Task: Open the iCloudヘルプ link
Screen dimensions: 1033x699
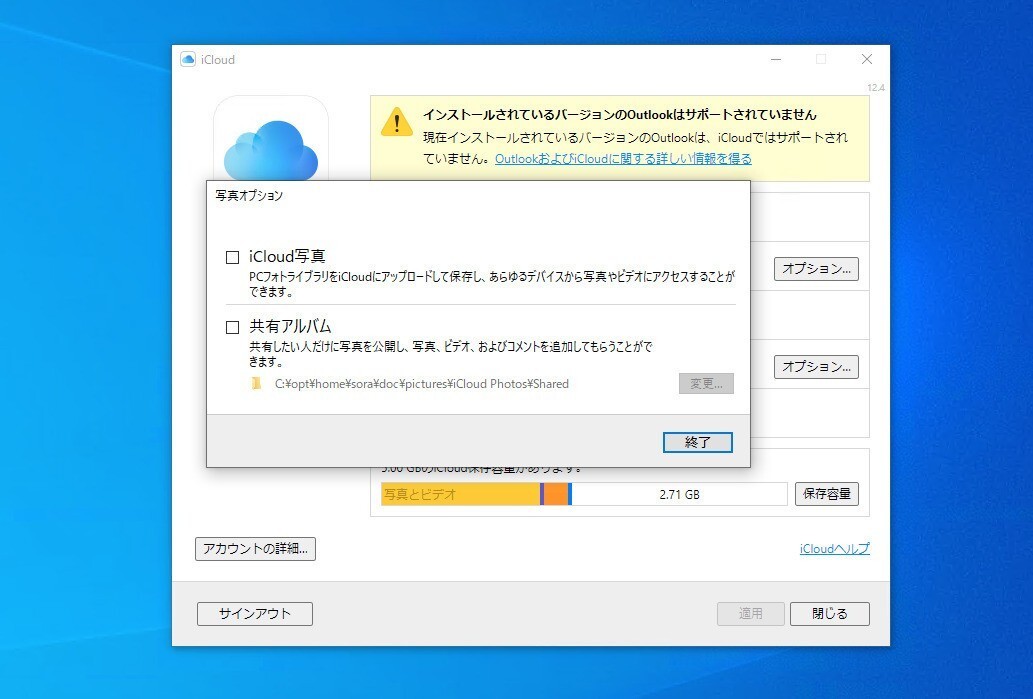Action: (835, 548)
